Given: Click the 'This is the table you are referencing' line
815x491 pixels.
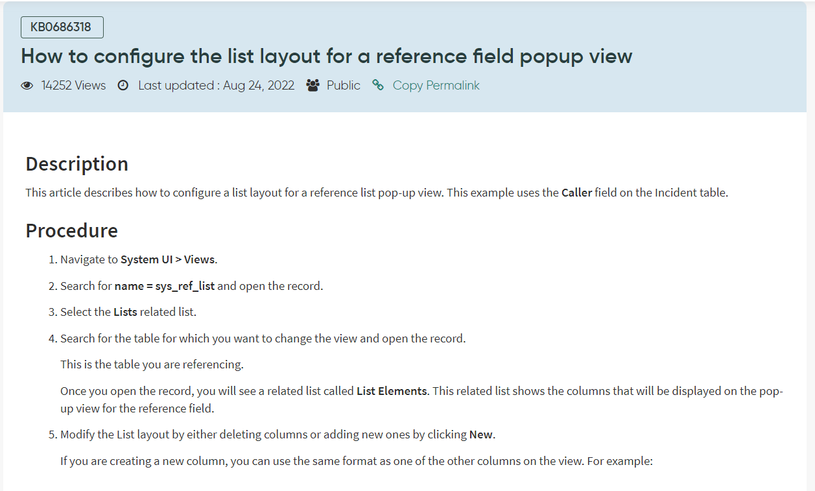Looking at the screenshot, I should point(152,365).
